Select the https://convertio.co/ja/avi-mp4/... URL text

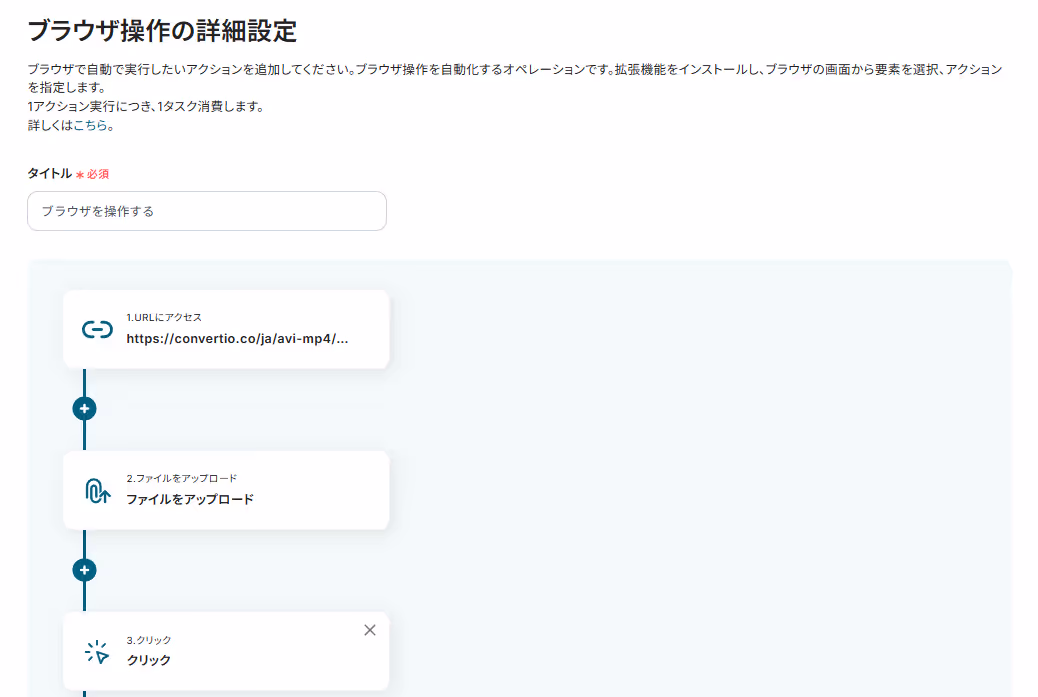237,339
